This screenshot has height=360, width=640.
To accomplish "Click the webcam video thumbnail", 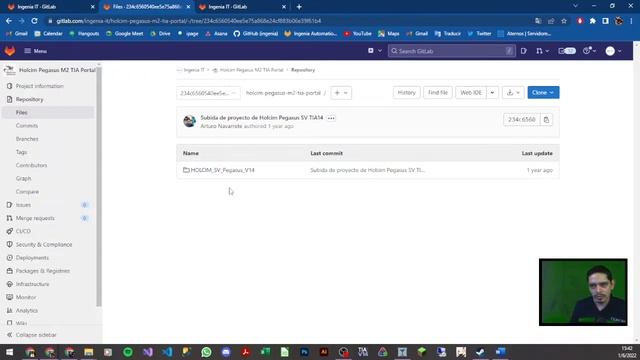I will (583, 292).
